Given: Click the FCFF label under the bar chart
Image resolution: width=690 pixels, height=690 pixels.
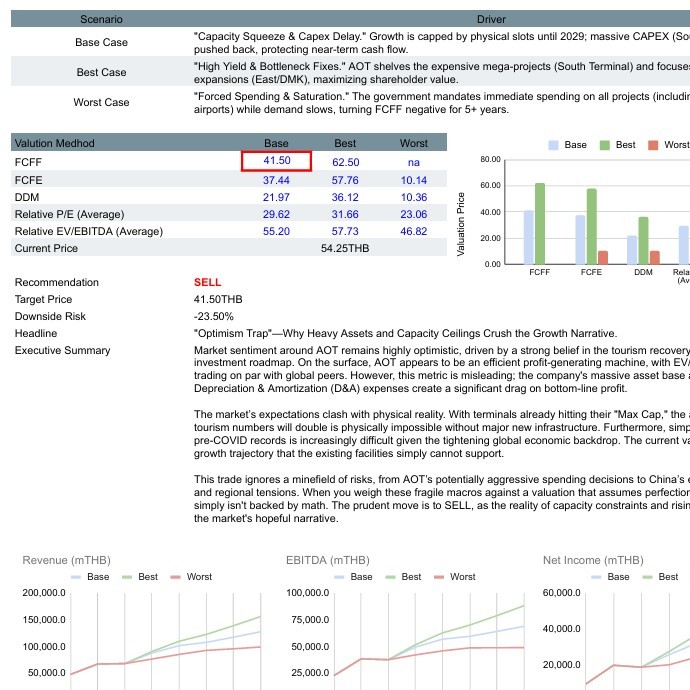Looking at the screenshot, I should click(540, 272).
